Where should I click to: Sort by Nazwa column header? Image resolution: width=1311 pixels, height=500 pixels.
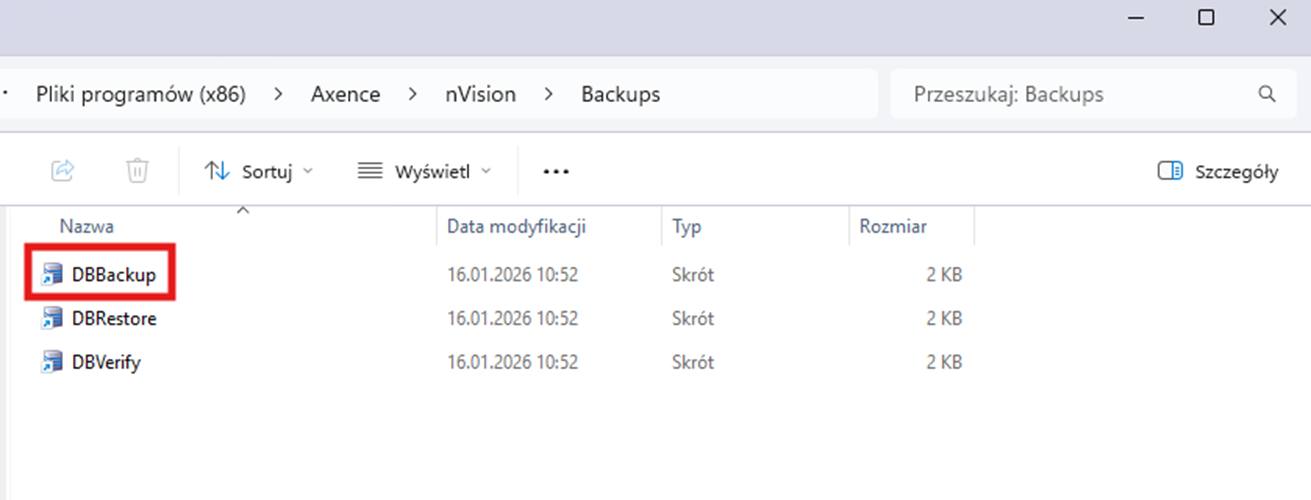[x=87, y=227]
